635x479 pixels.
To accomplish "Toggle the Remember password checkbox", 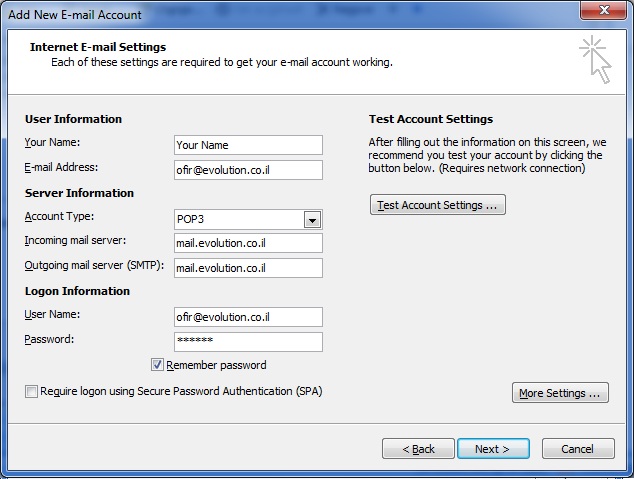I will tap(157, 365).
